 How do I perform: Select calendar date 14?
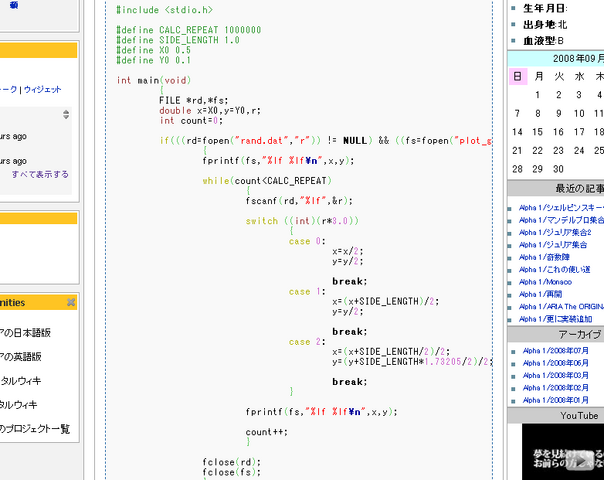517,132
